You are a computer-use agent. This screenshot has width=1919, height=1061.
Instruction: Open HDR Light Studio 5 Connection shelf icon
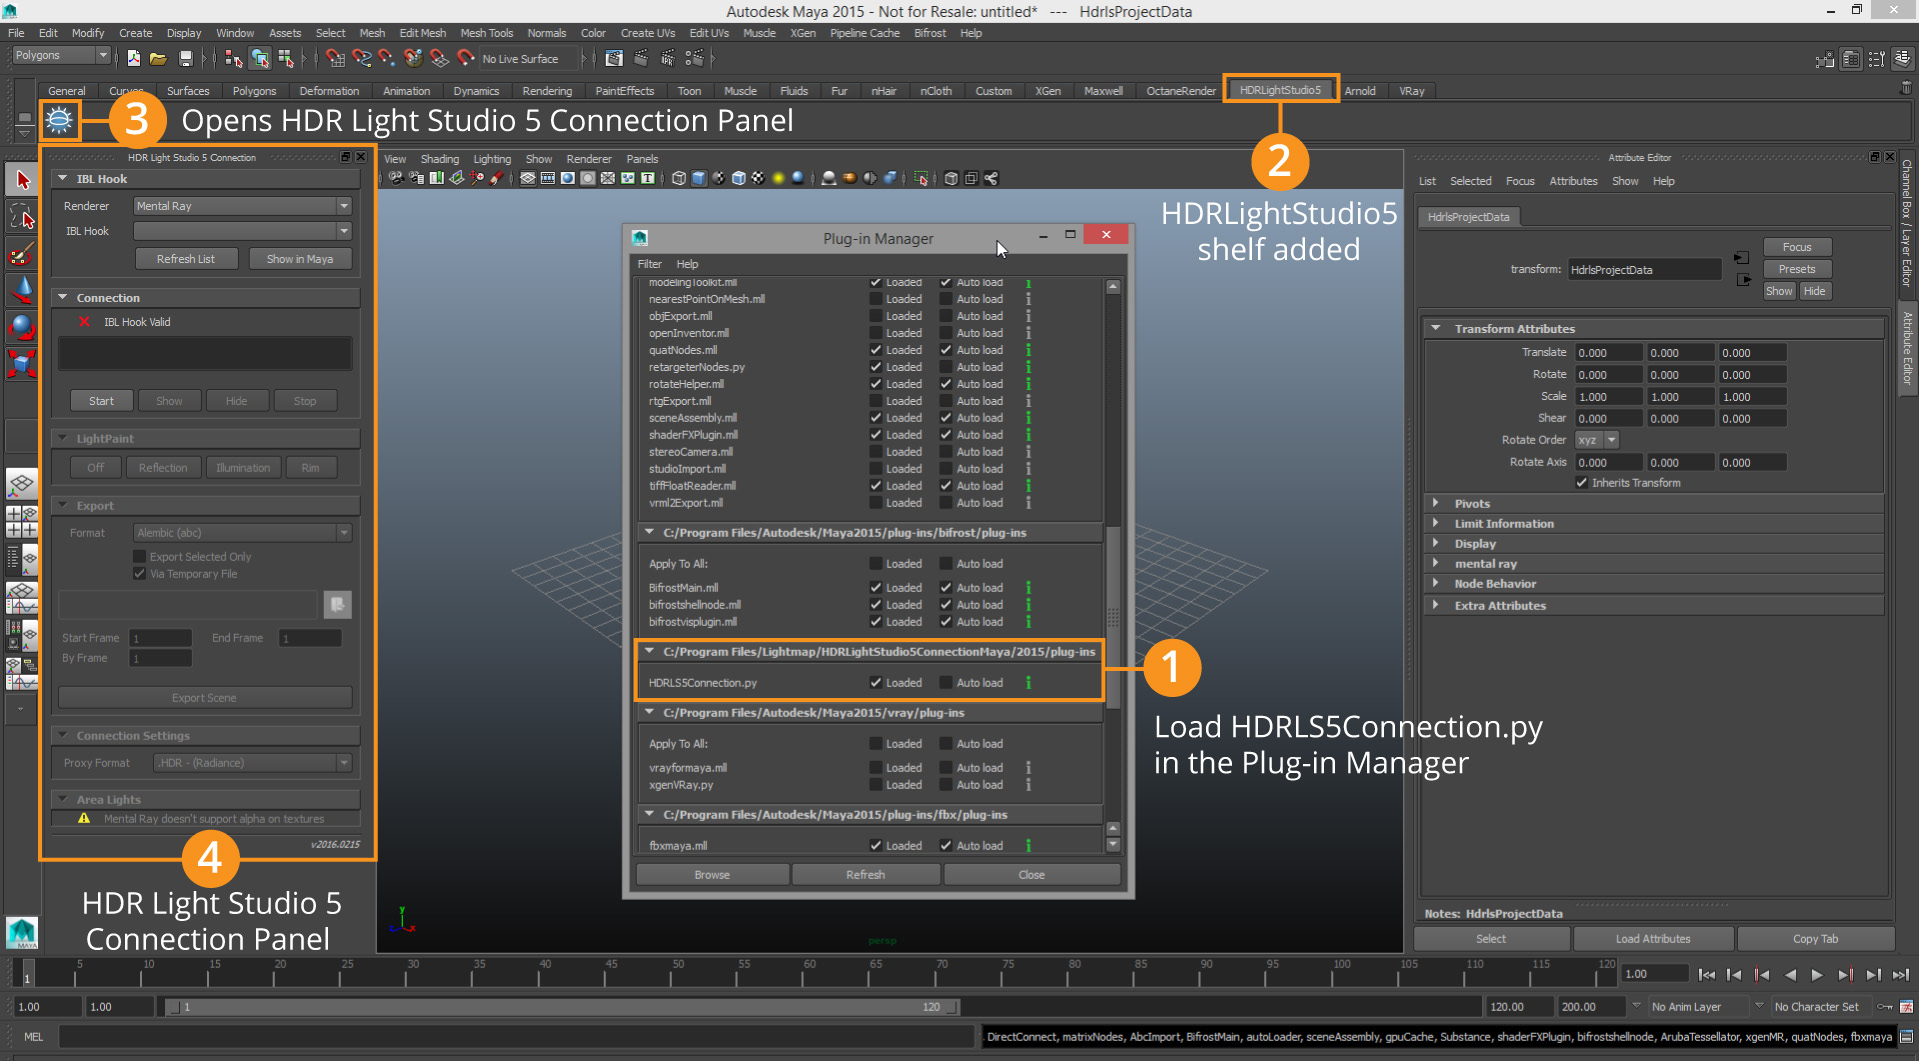coord(59,120)
